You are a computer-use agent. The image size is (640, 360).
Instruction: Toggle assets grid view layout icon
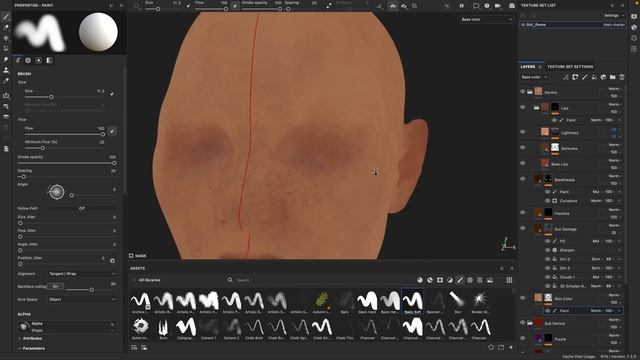(x=509, y=280)
